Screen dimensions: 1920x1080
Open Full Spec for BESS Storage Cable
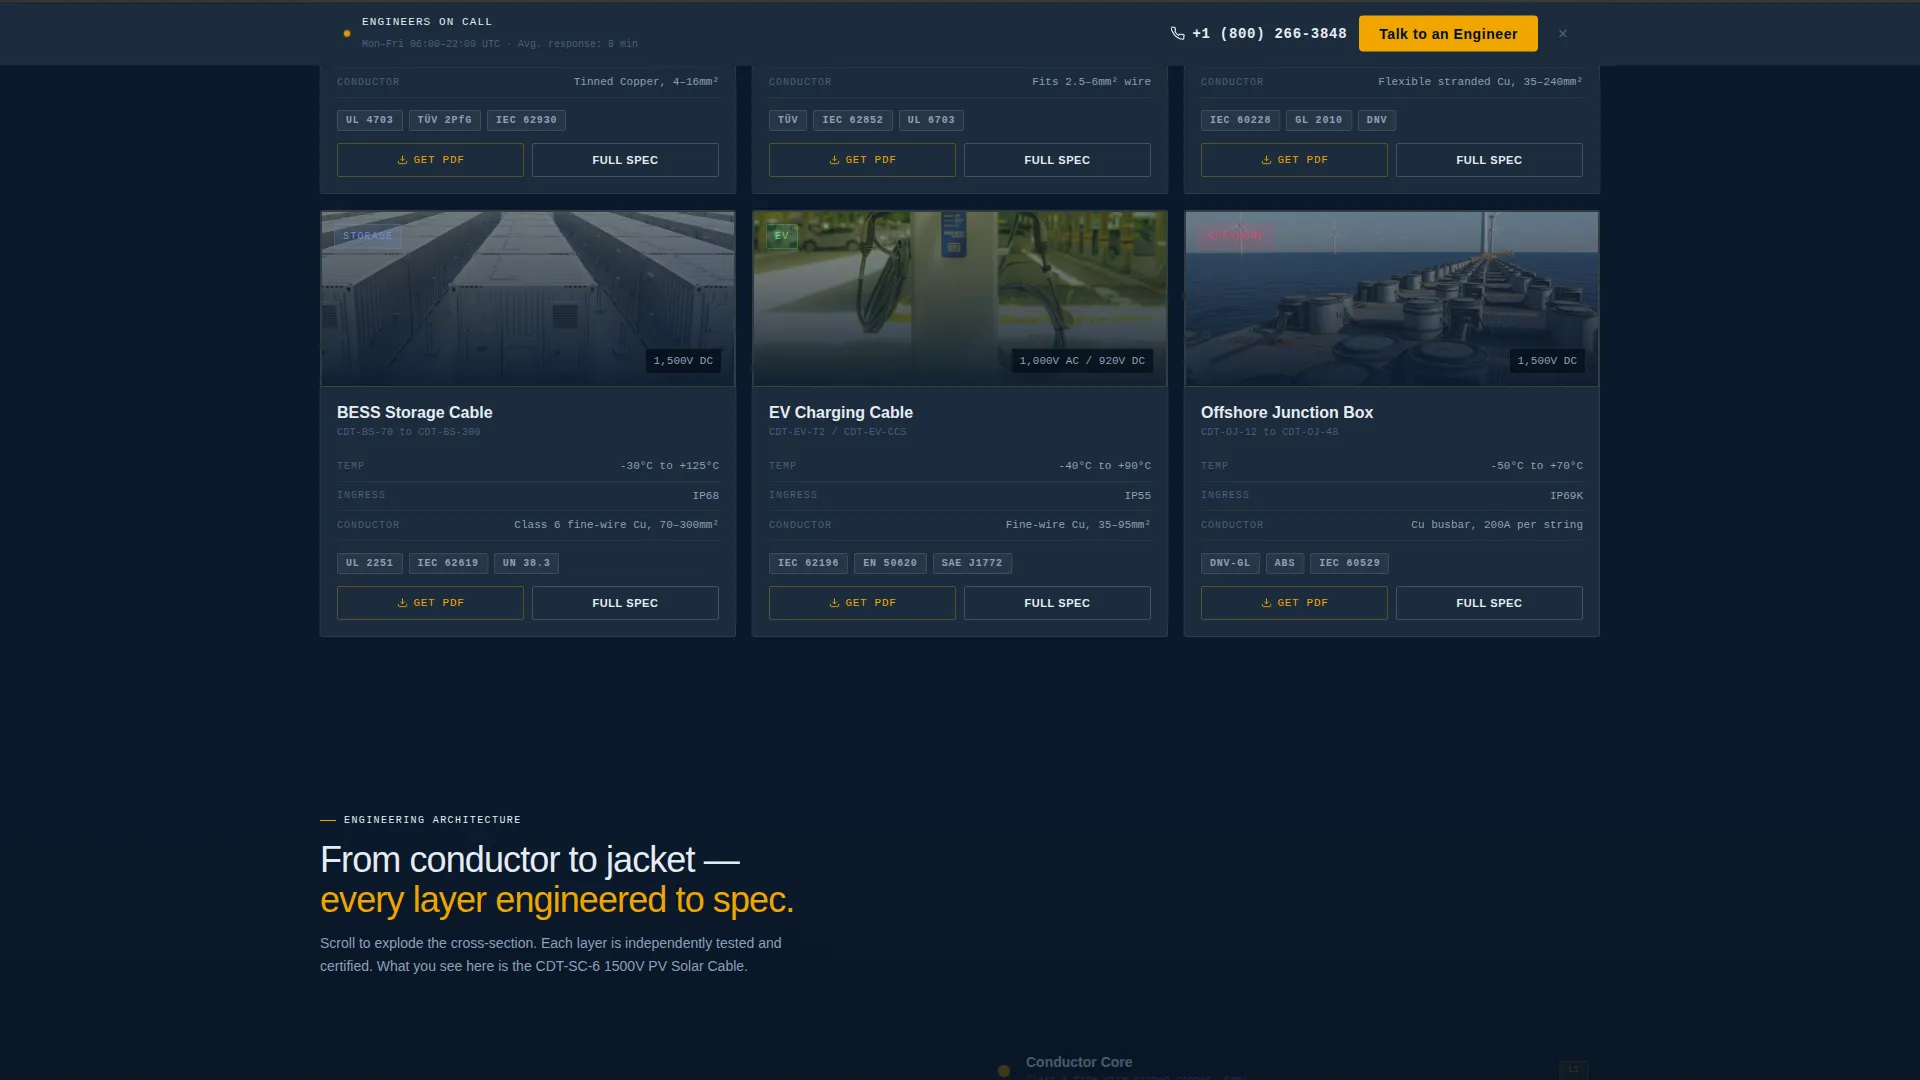tap(625, 603)
